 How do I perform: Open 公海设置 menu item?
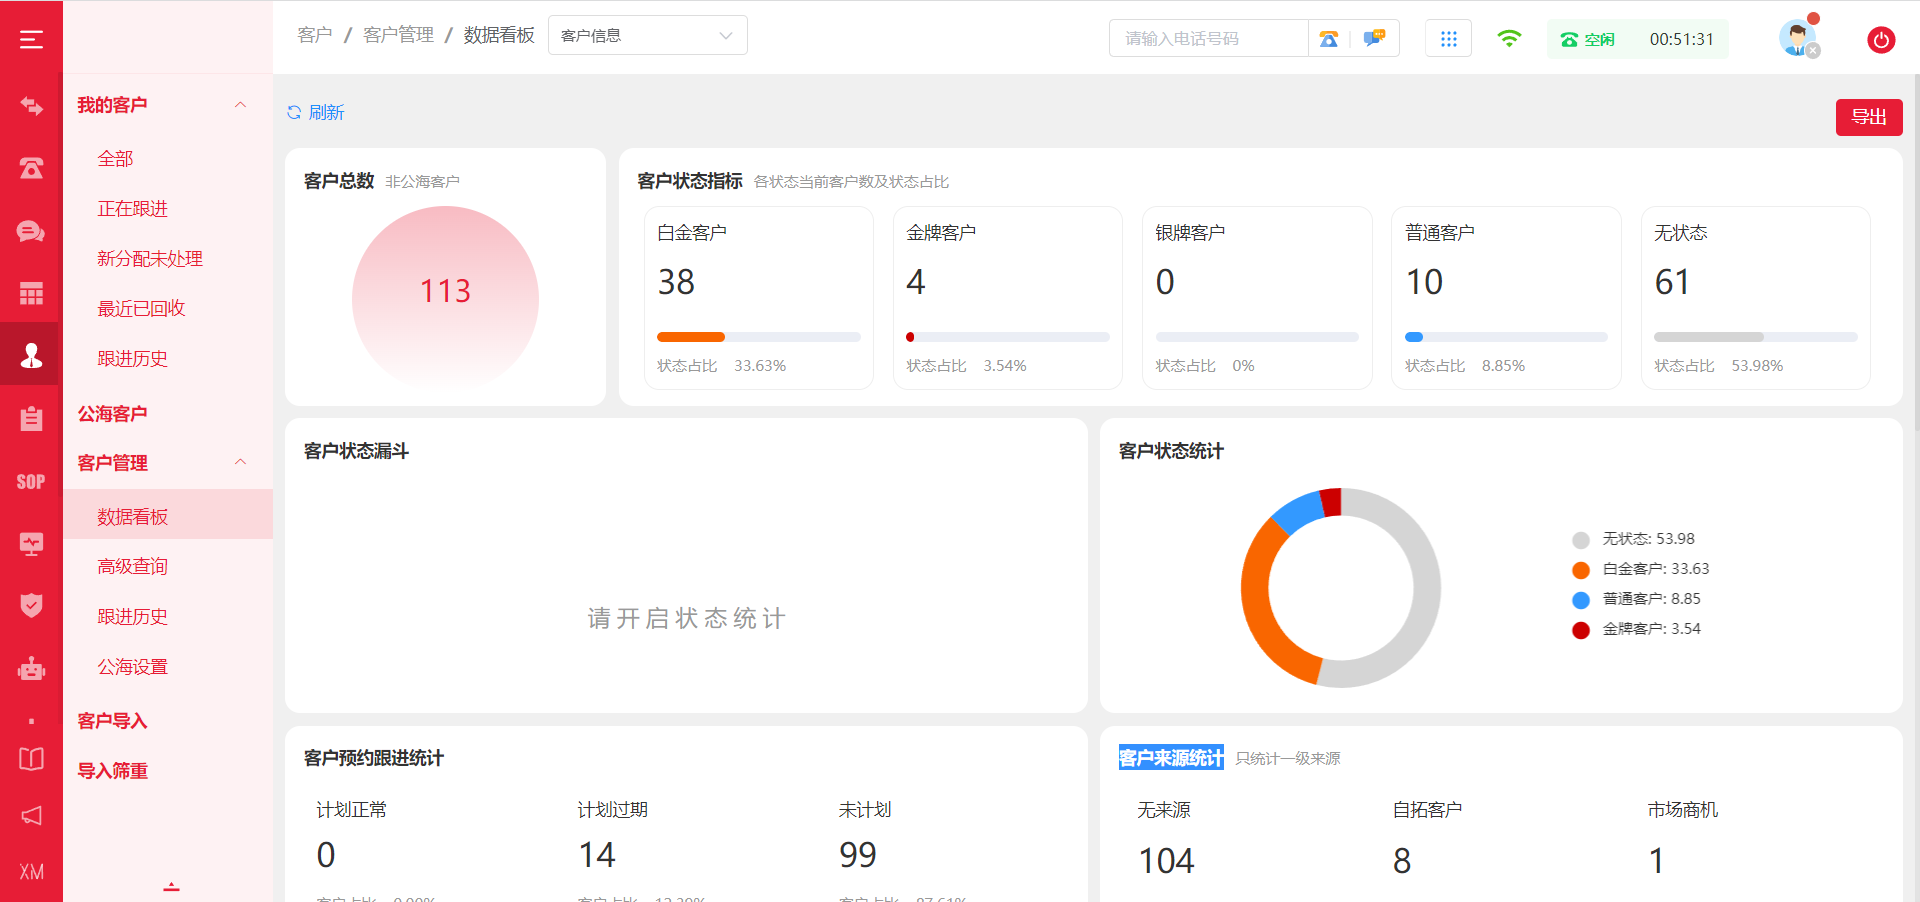(x=132, y=667)
